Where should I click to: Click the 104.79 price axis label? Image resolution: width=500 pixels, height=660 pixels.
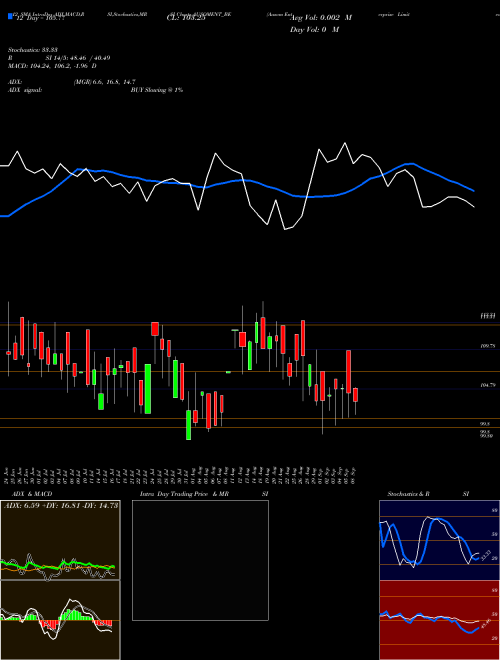[487, 385]
